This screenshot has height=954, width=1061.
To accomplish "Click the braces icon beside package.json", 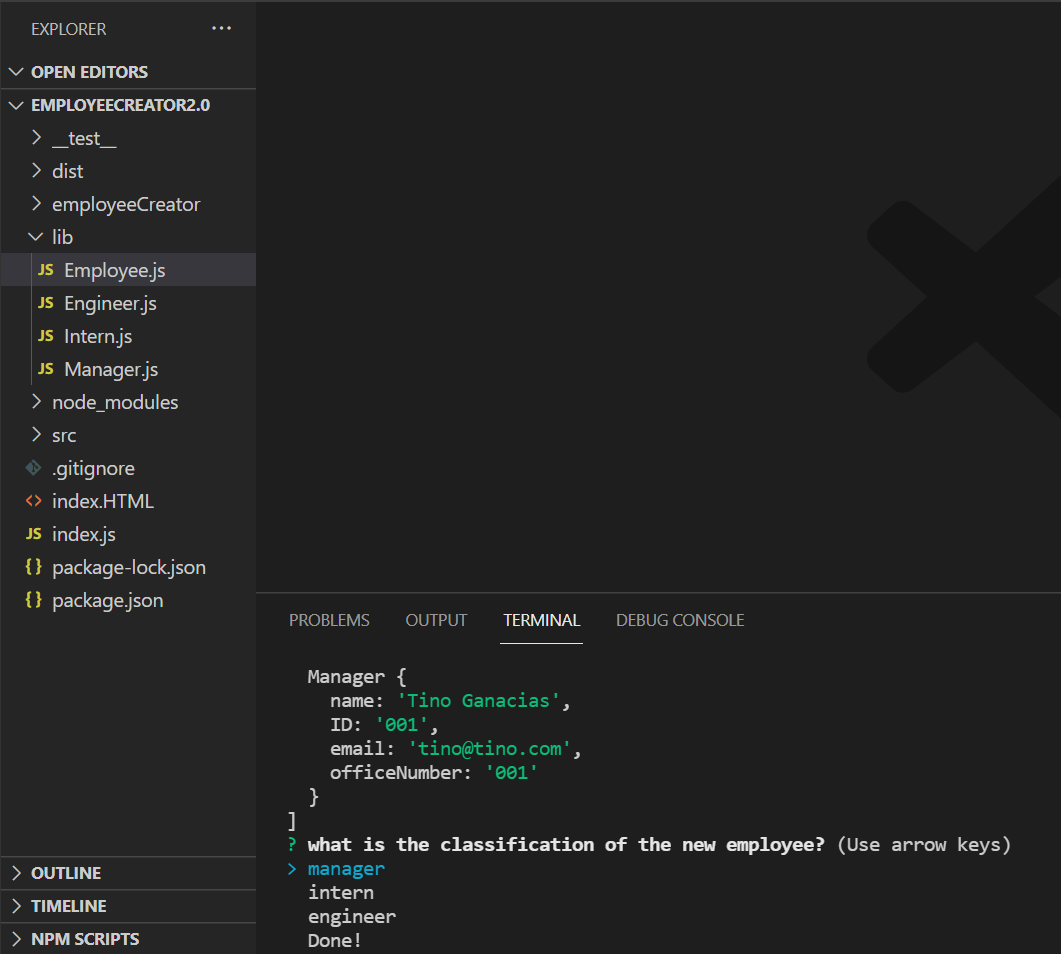I will (x=32, y=600).
